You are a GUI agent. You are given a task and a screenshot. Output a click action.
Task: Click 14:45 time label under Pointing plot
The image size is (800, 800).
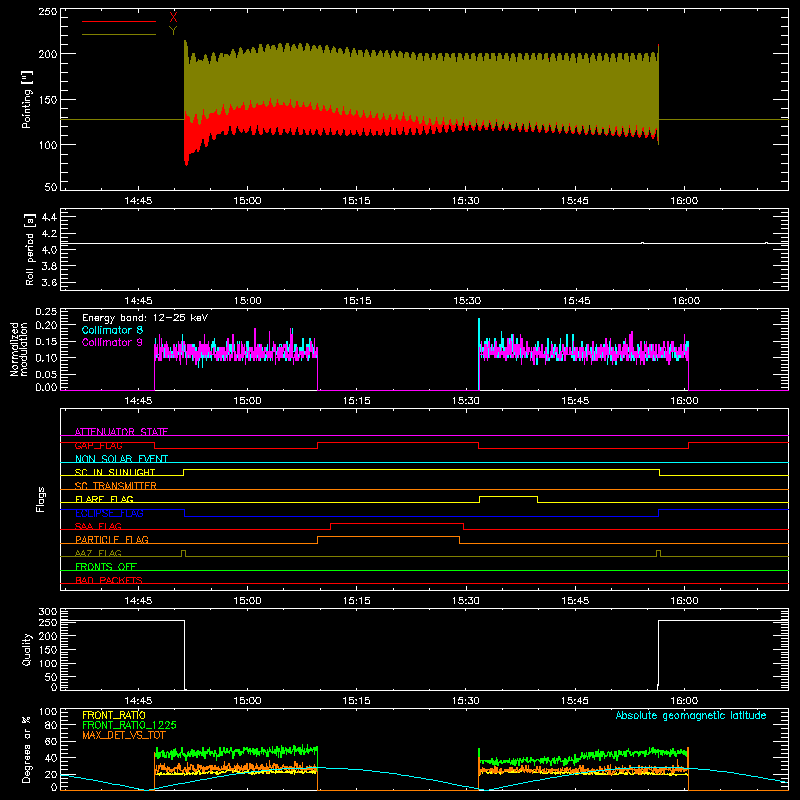pos(138,201)
